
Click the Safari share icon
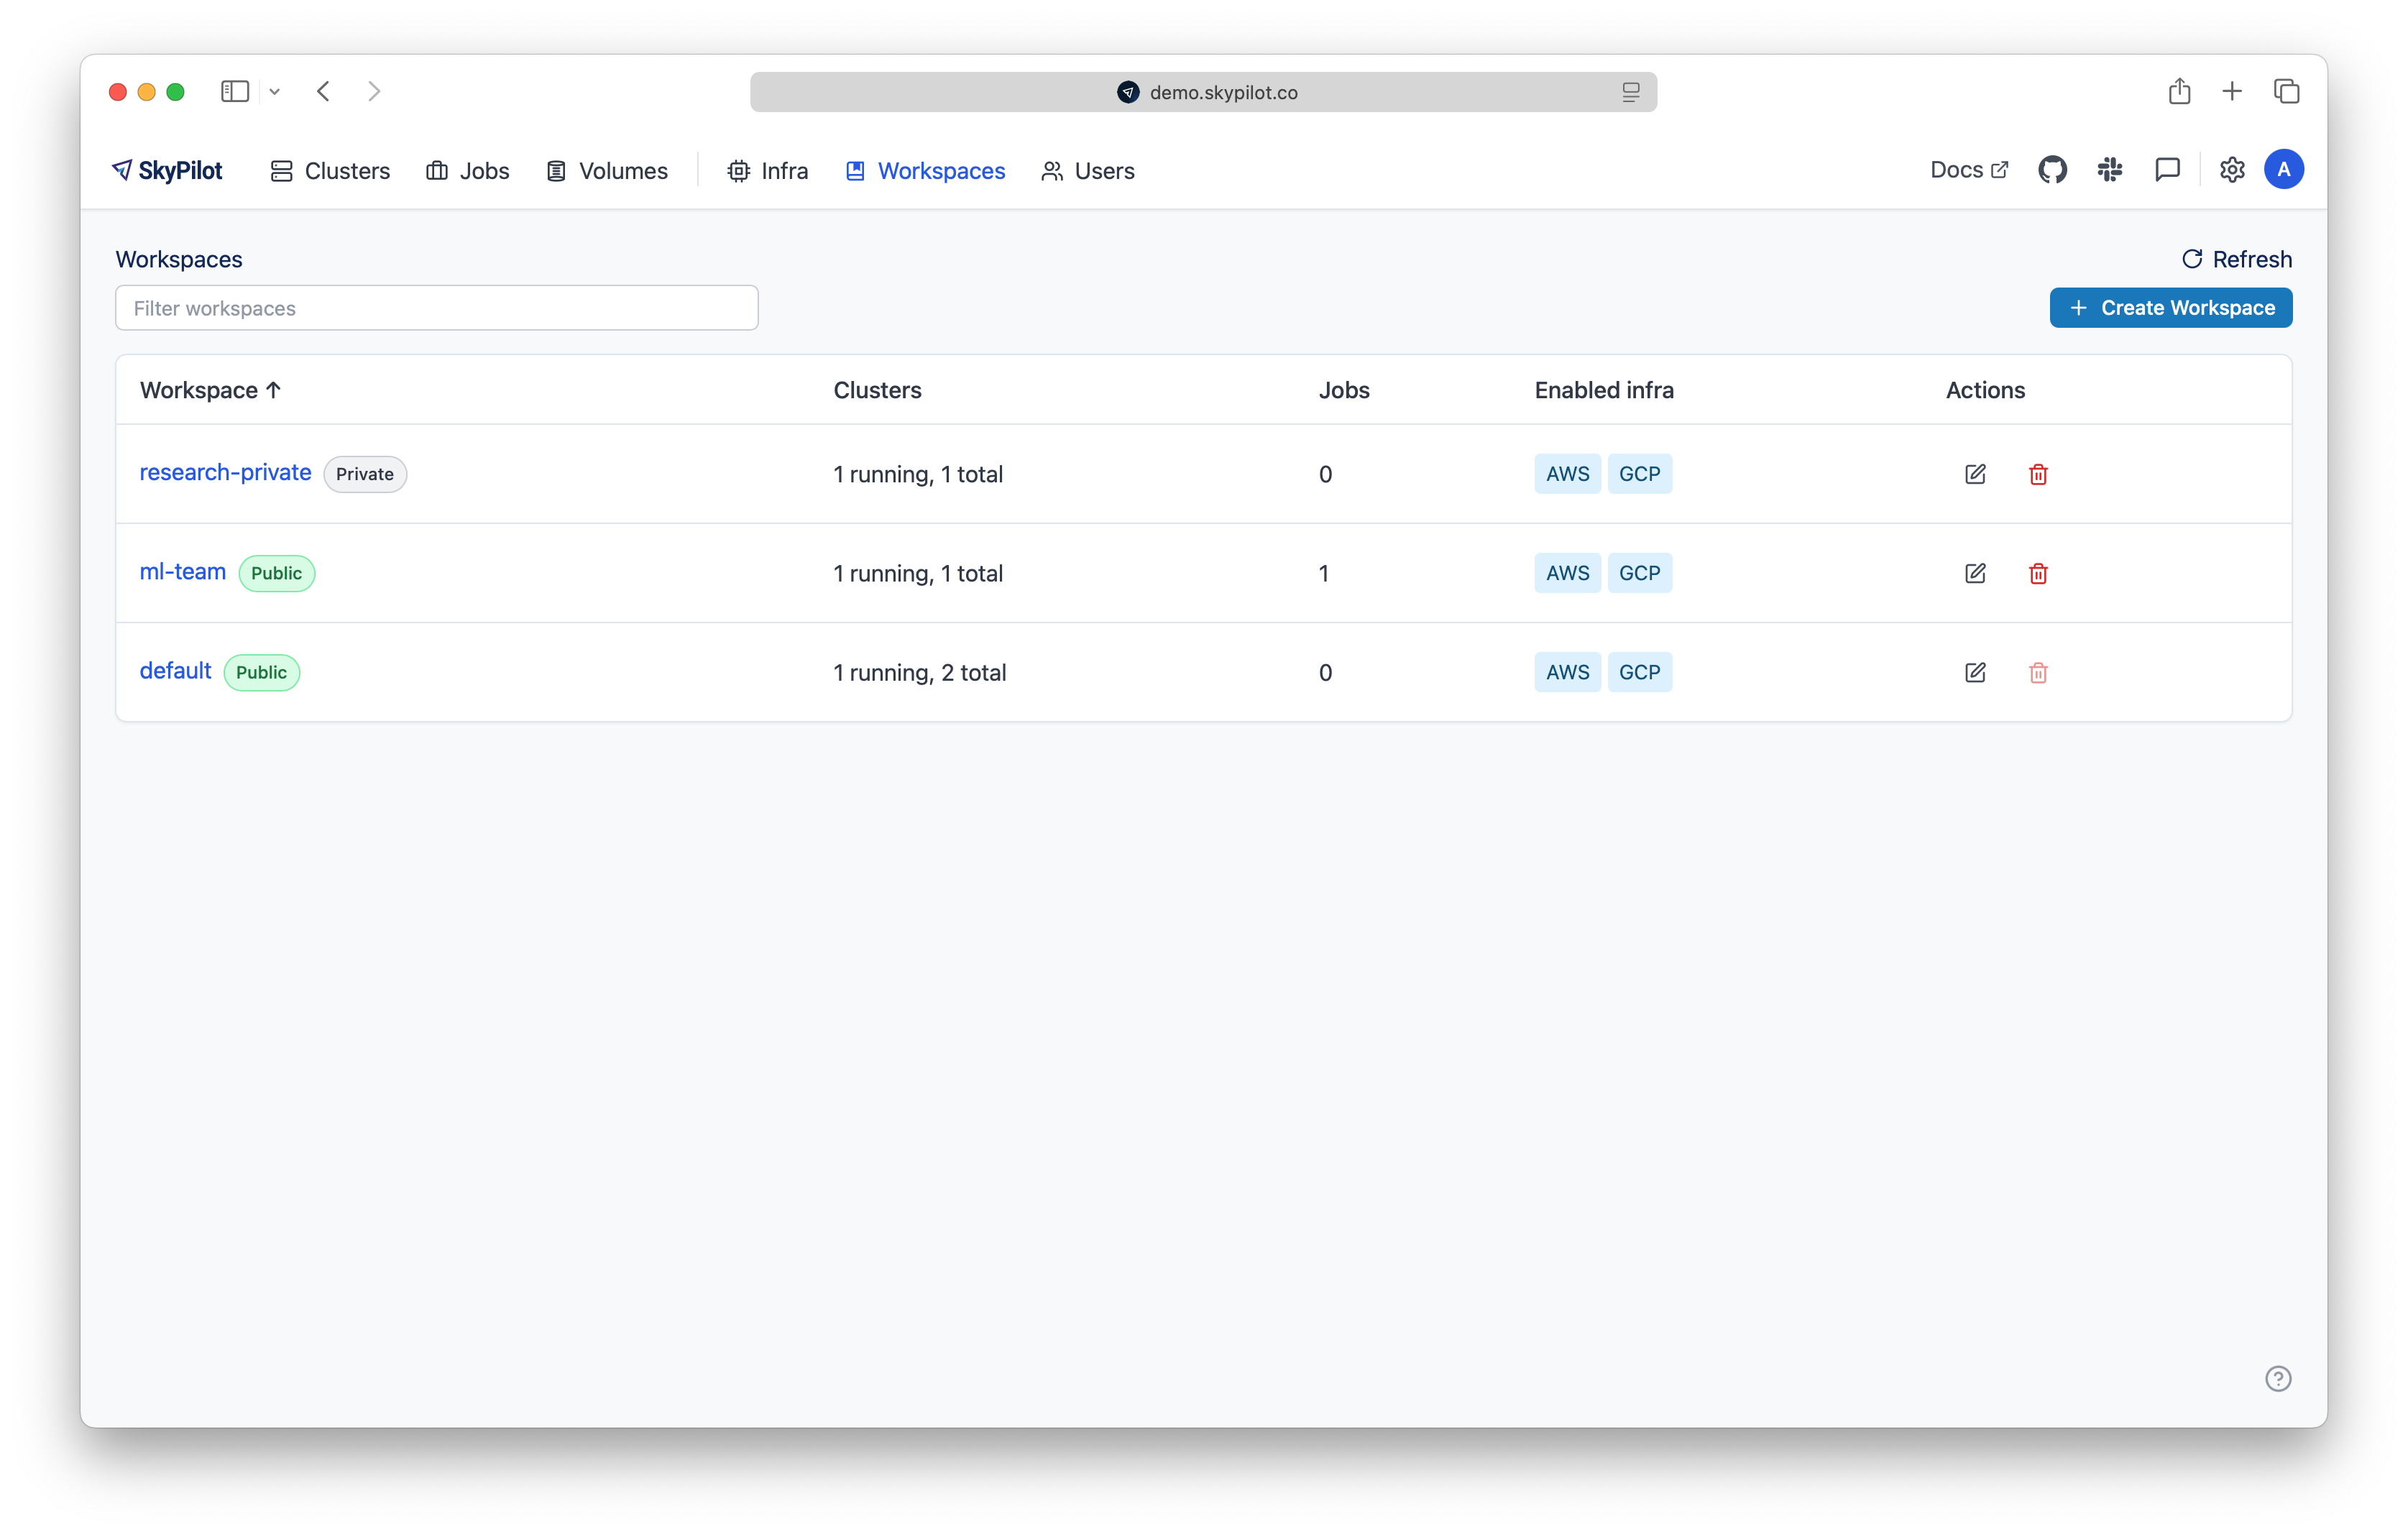[x=2180, y=91]
